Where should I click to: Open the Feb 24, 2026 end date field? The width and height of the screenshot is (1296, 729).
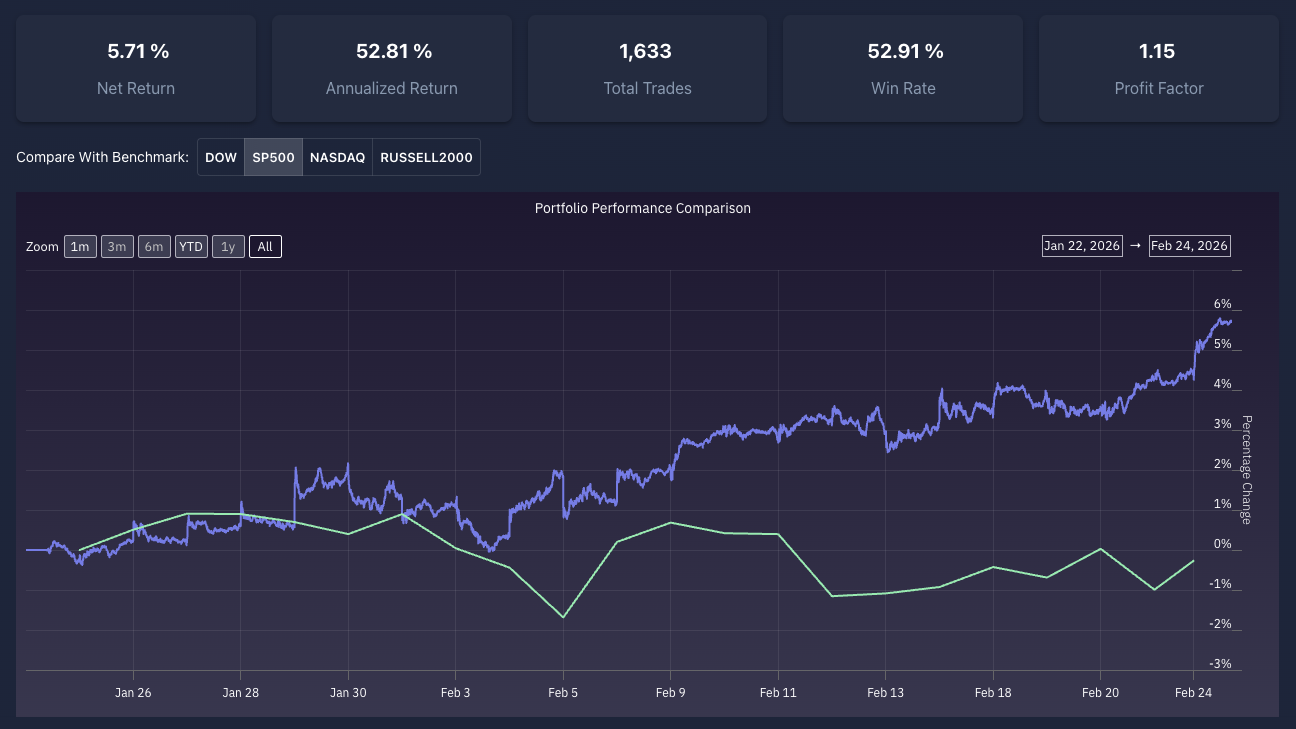pyautogui.click(x=1190, y=245)
